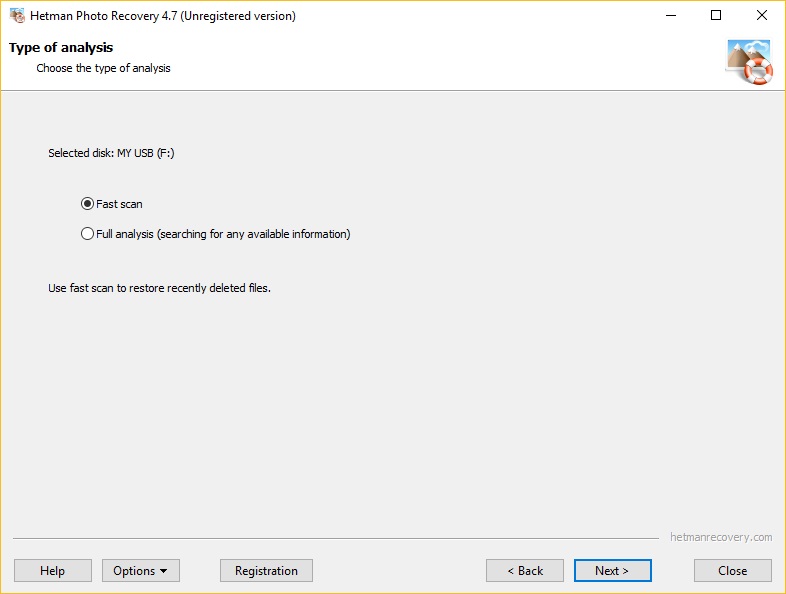
Task: Click the 'Use fast scan to restore' hint text
Action: pyautogui.click(x=159, y=288)
